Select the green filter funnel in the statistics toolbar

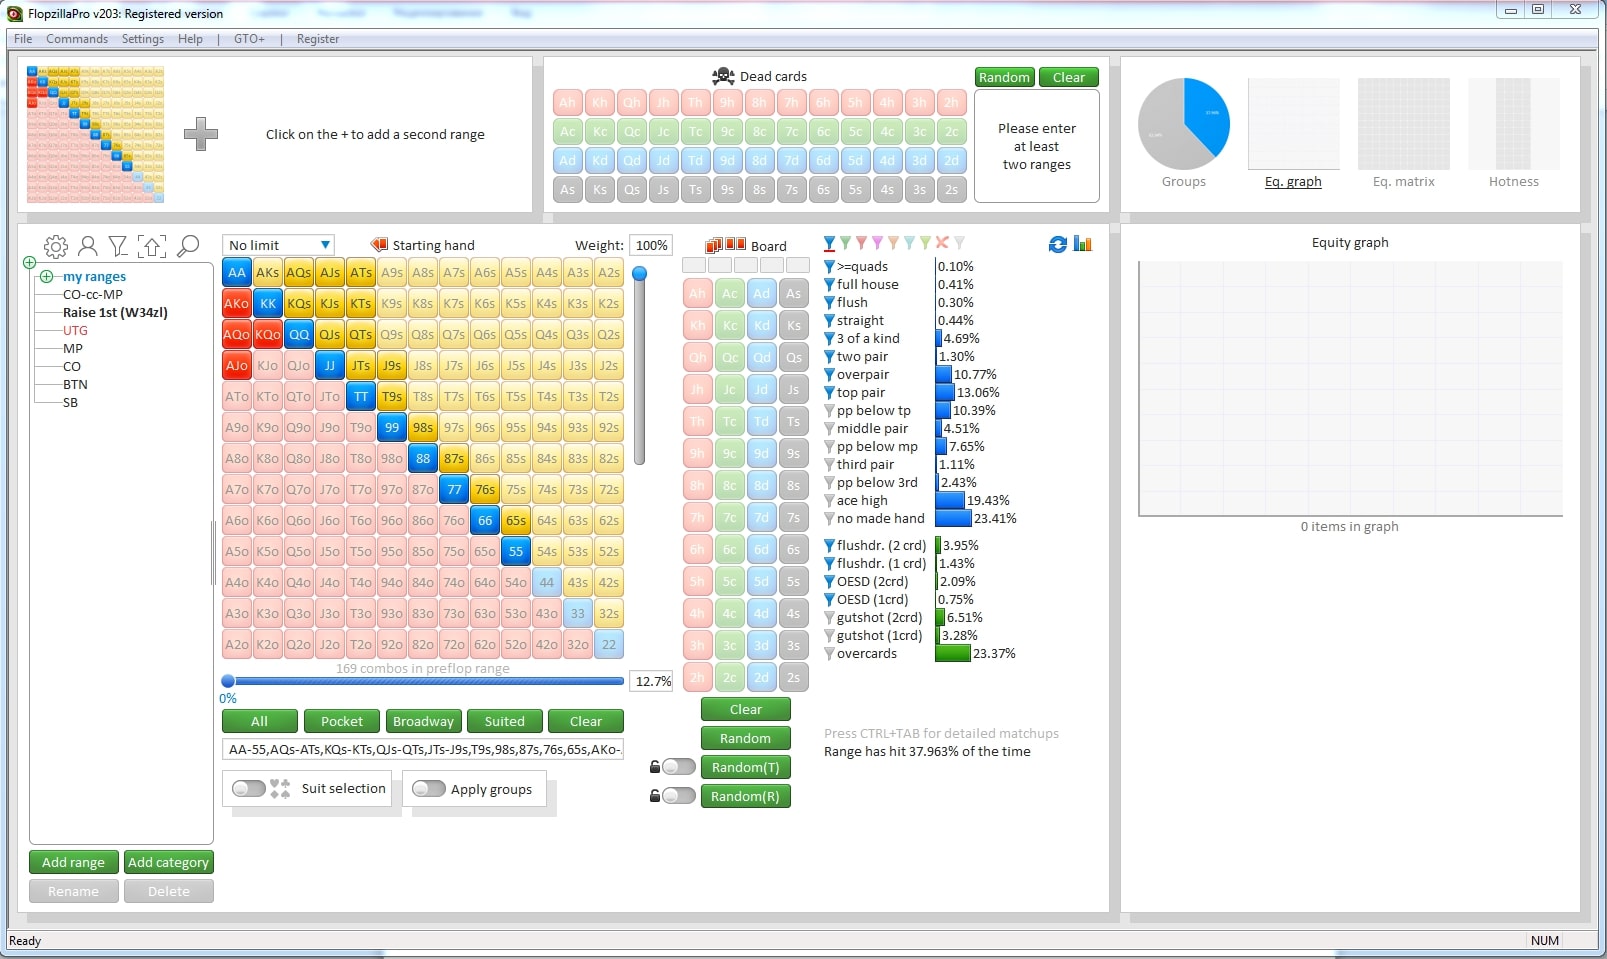tap(845, 243)
